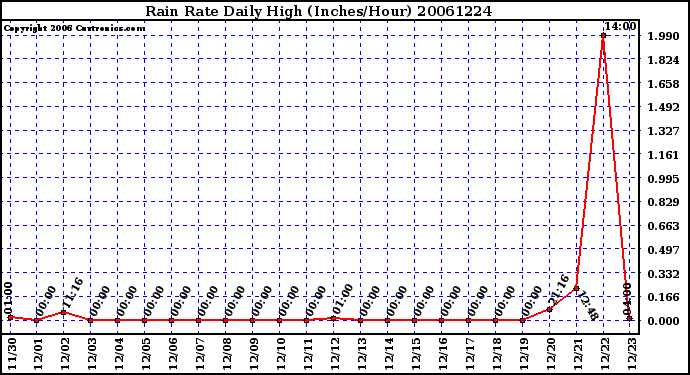Choose the 0.332 y-axis label
The image size is (690, 375).
point(663,274)
